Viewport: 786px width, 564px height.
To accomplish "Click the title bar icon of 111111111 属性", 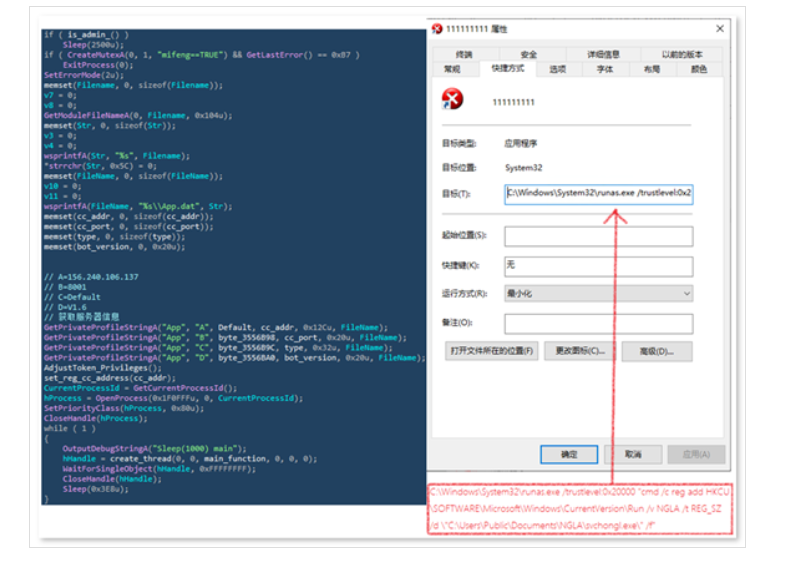I will [437, 29].
